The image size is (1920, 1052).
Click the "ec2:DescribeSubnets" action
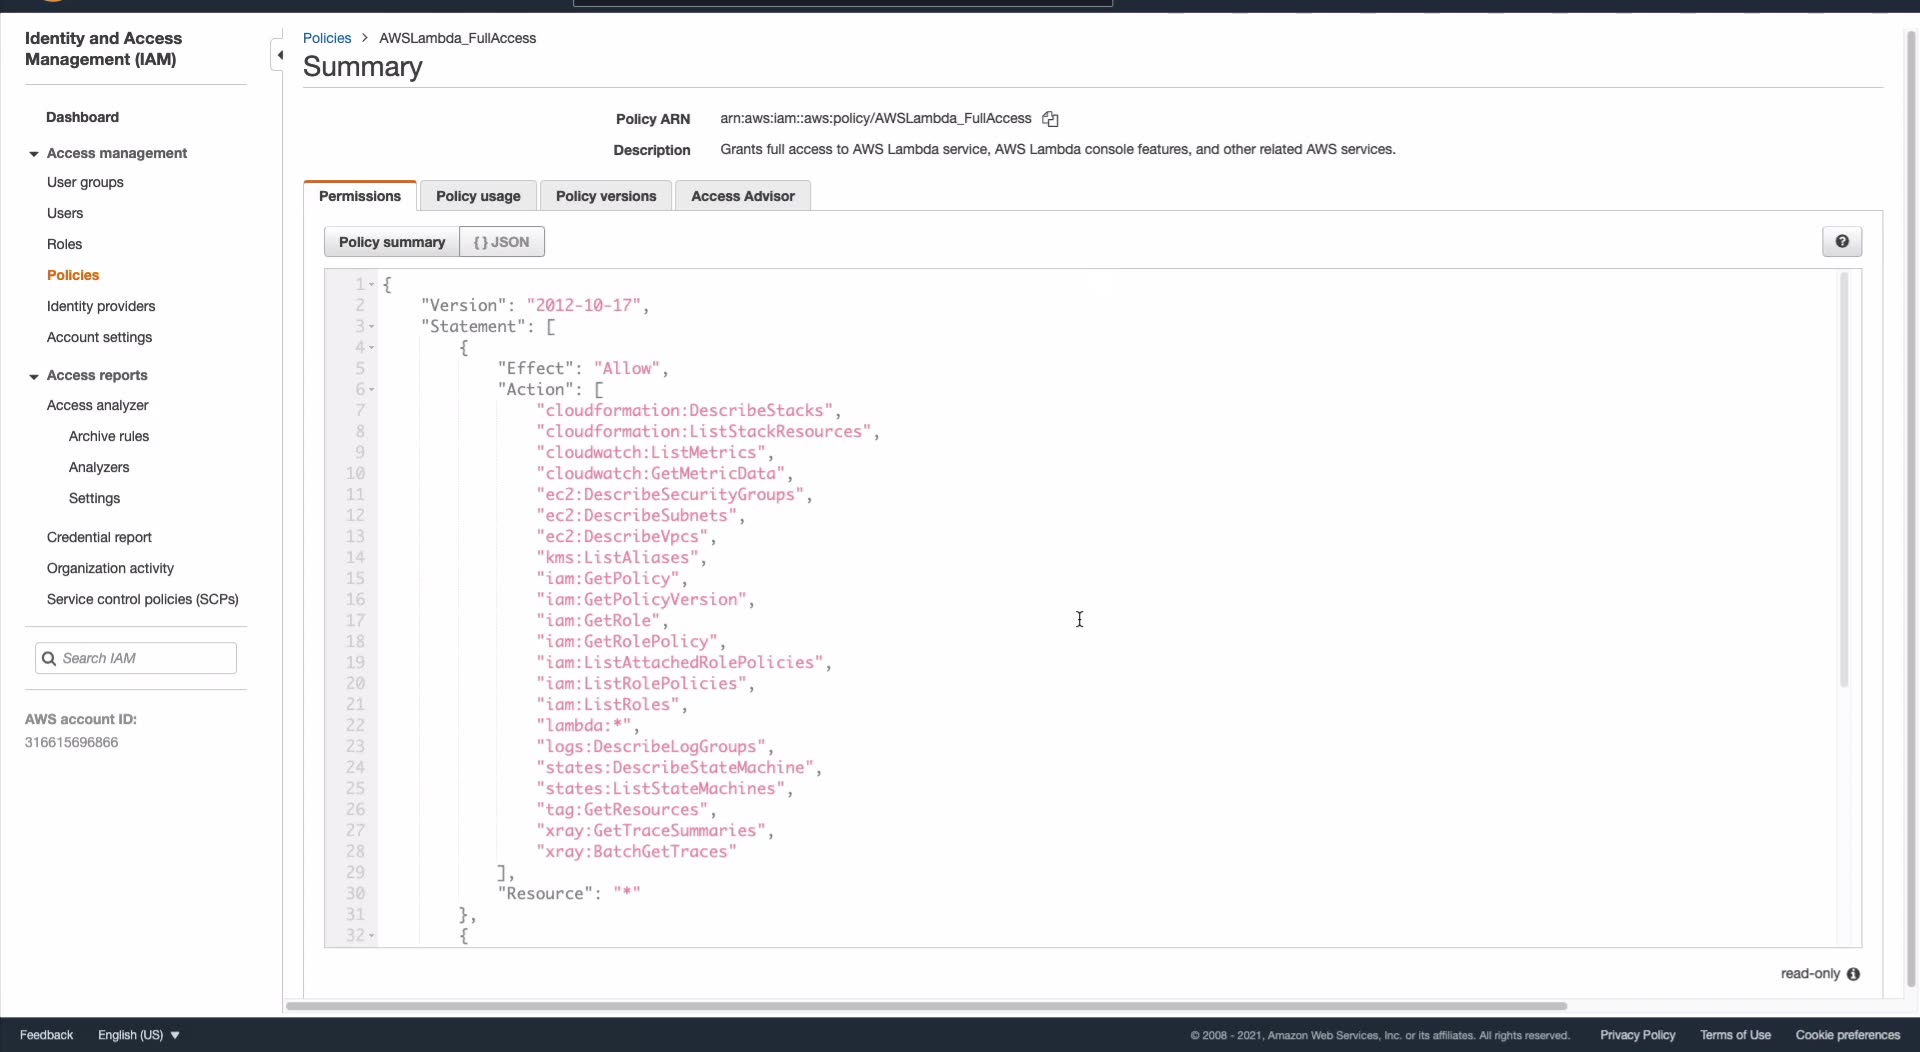click(x=636, y=516)
